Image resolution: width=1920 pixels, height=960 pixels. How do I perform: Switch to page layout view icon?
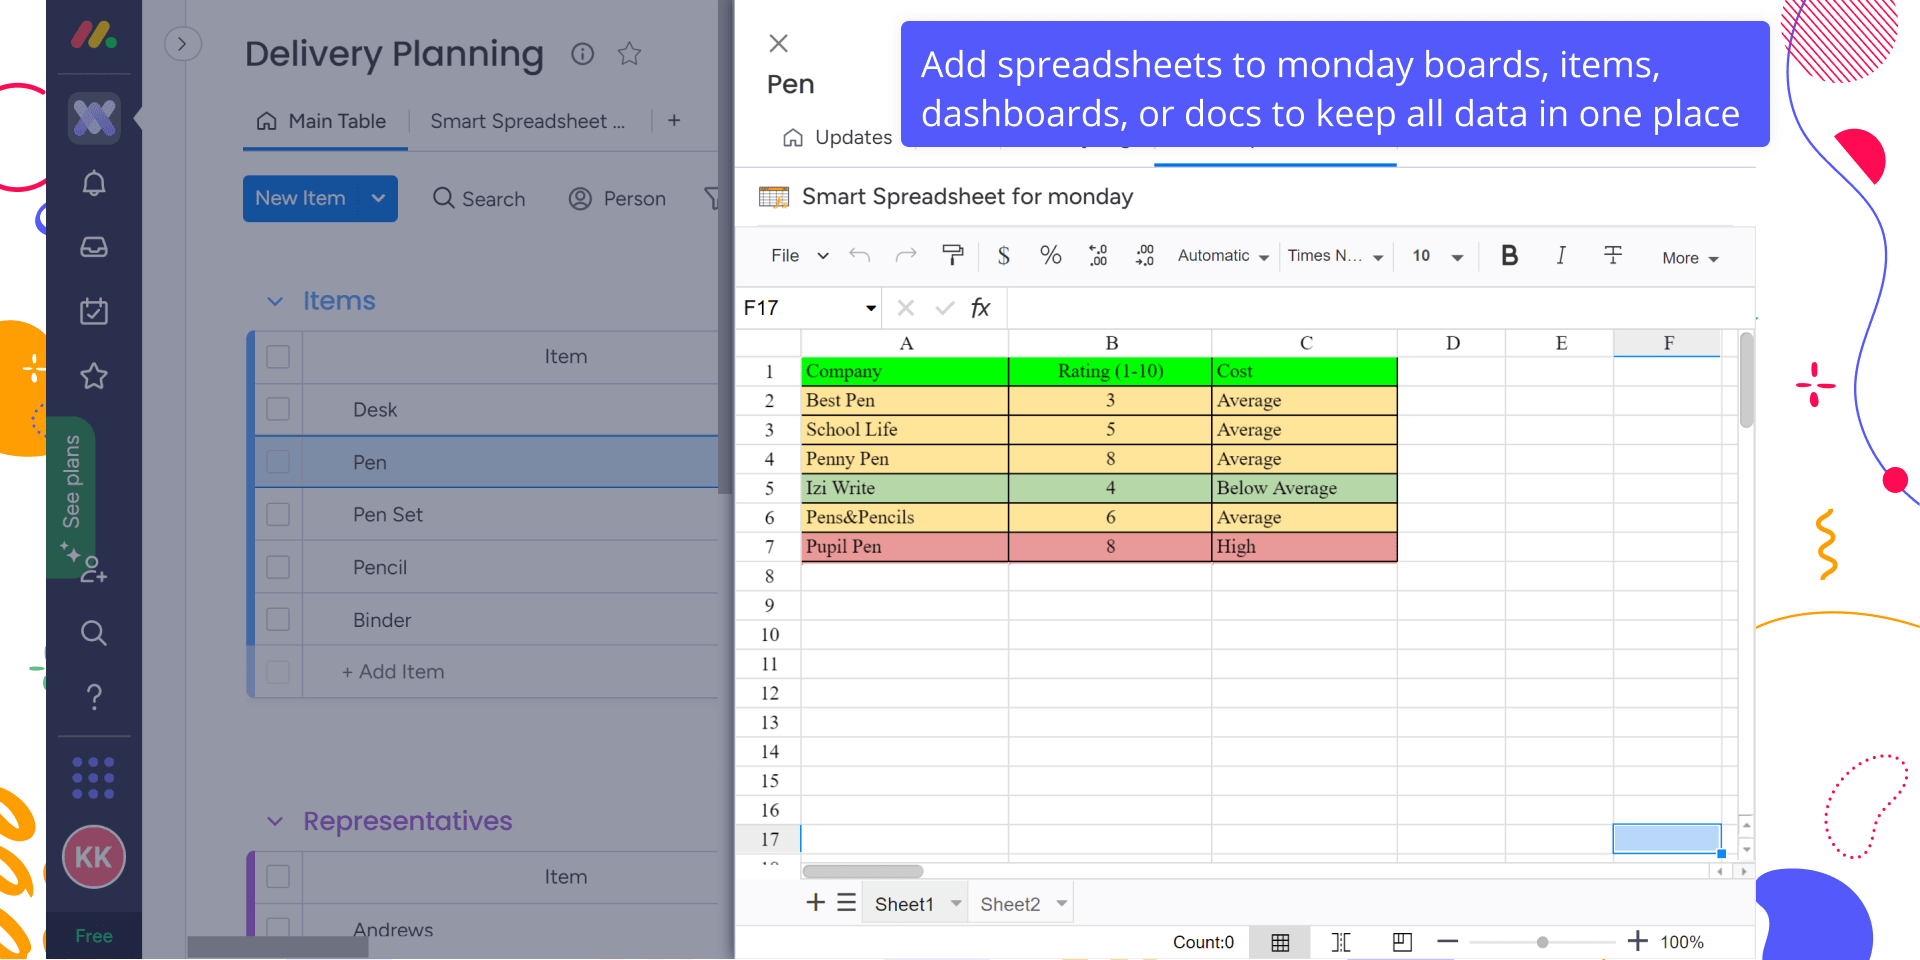point(1402,942)
